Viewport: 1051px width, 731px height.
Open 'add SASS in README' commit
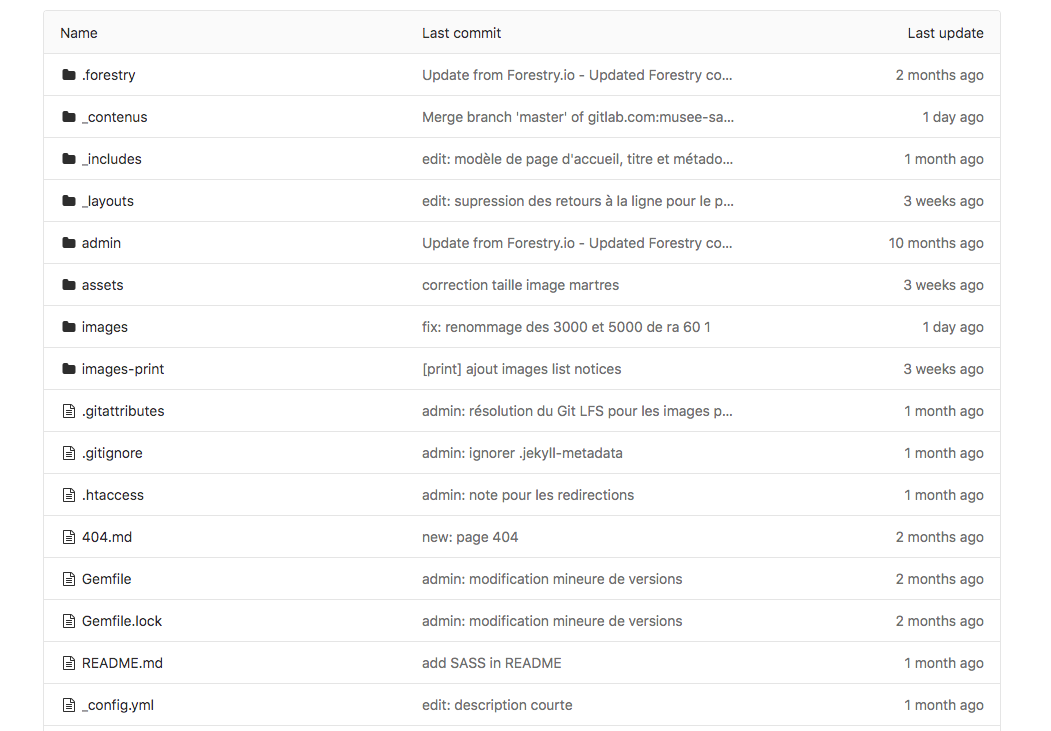pyautogui.click(x=491, y=663)
